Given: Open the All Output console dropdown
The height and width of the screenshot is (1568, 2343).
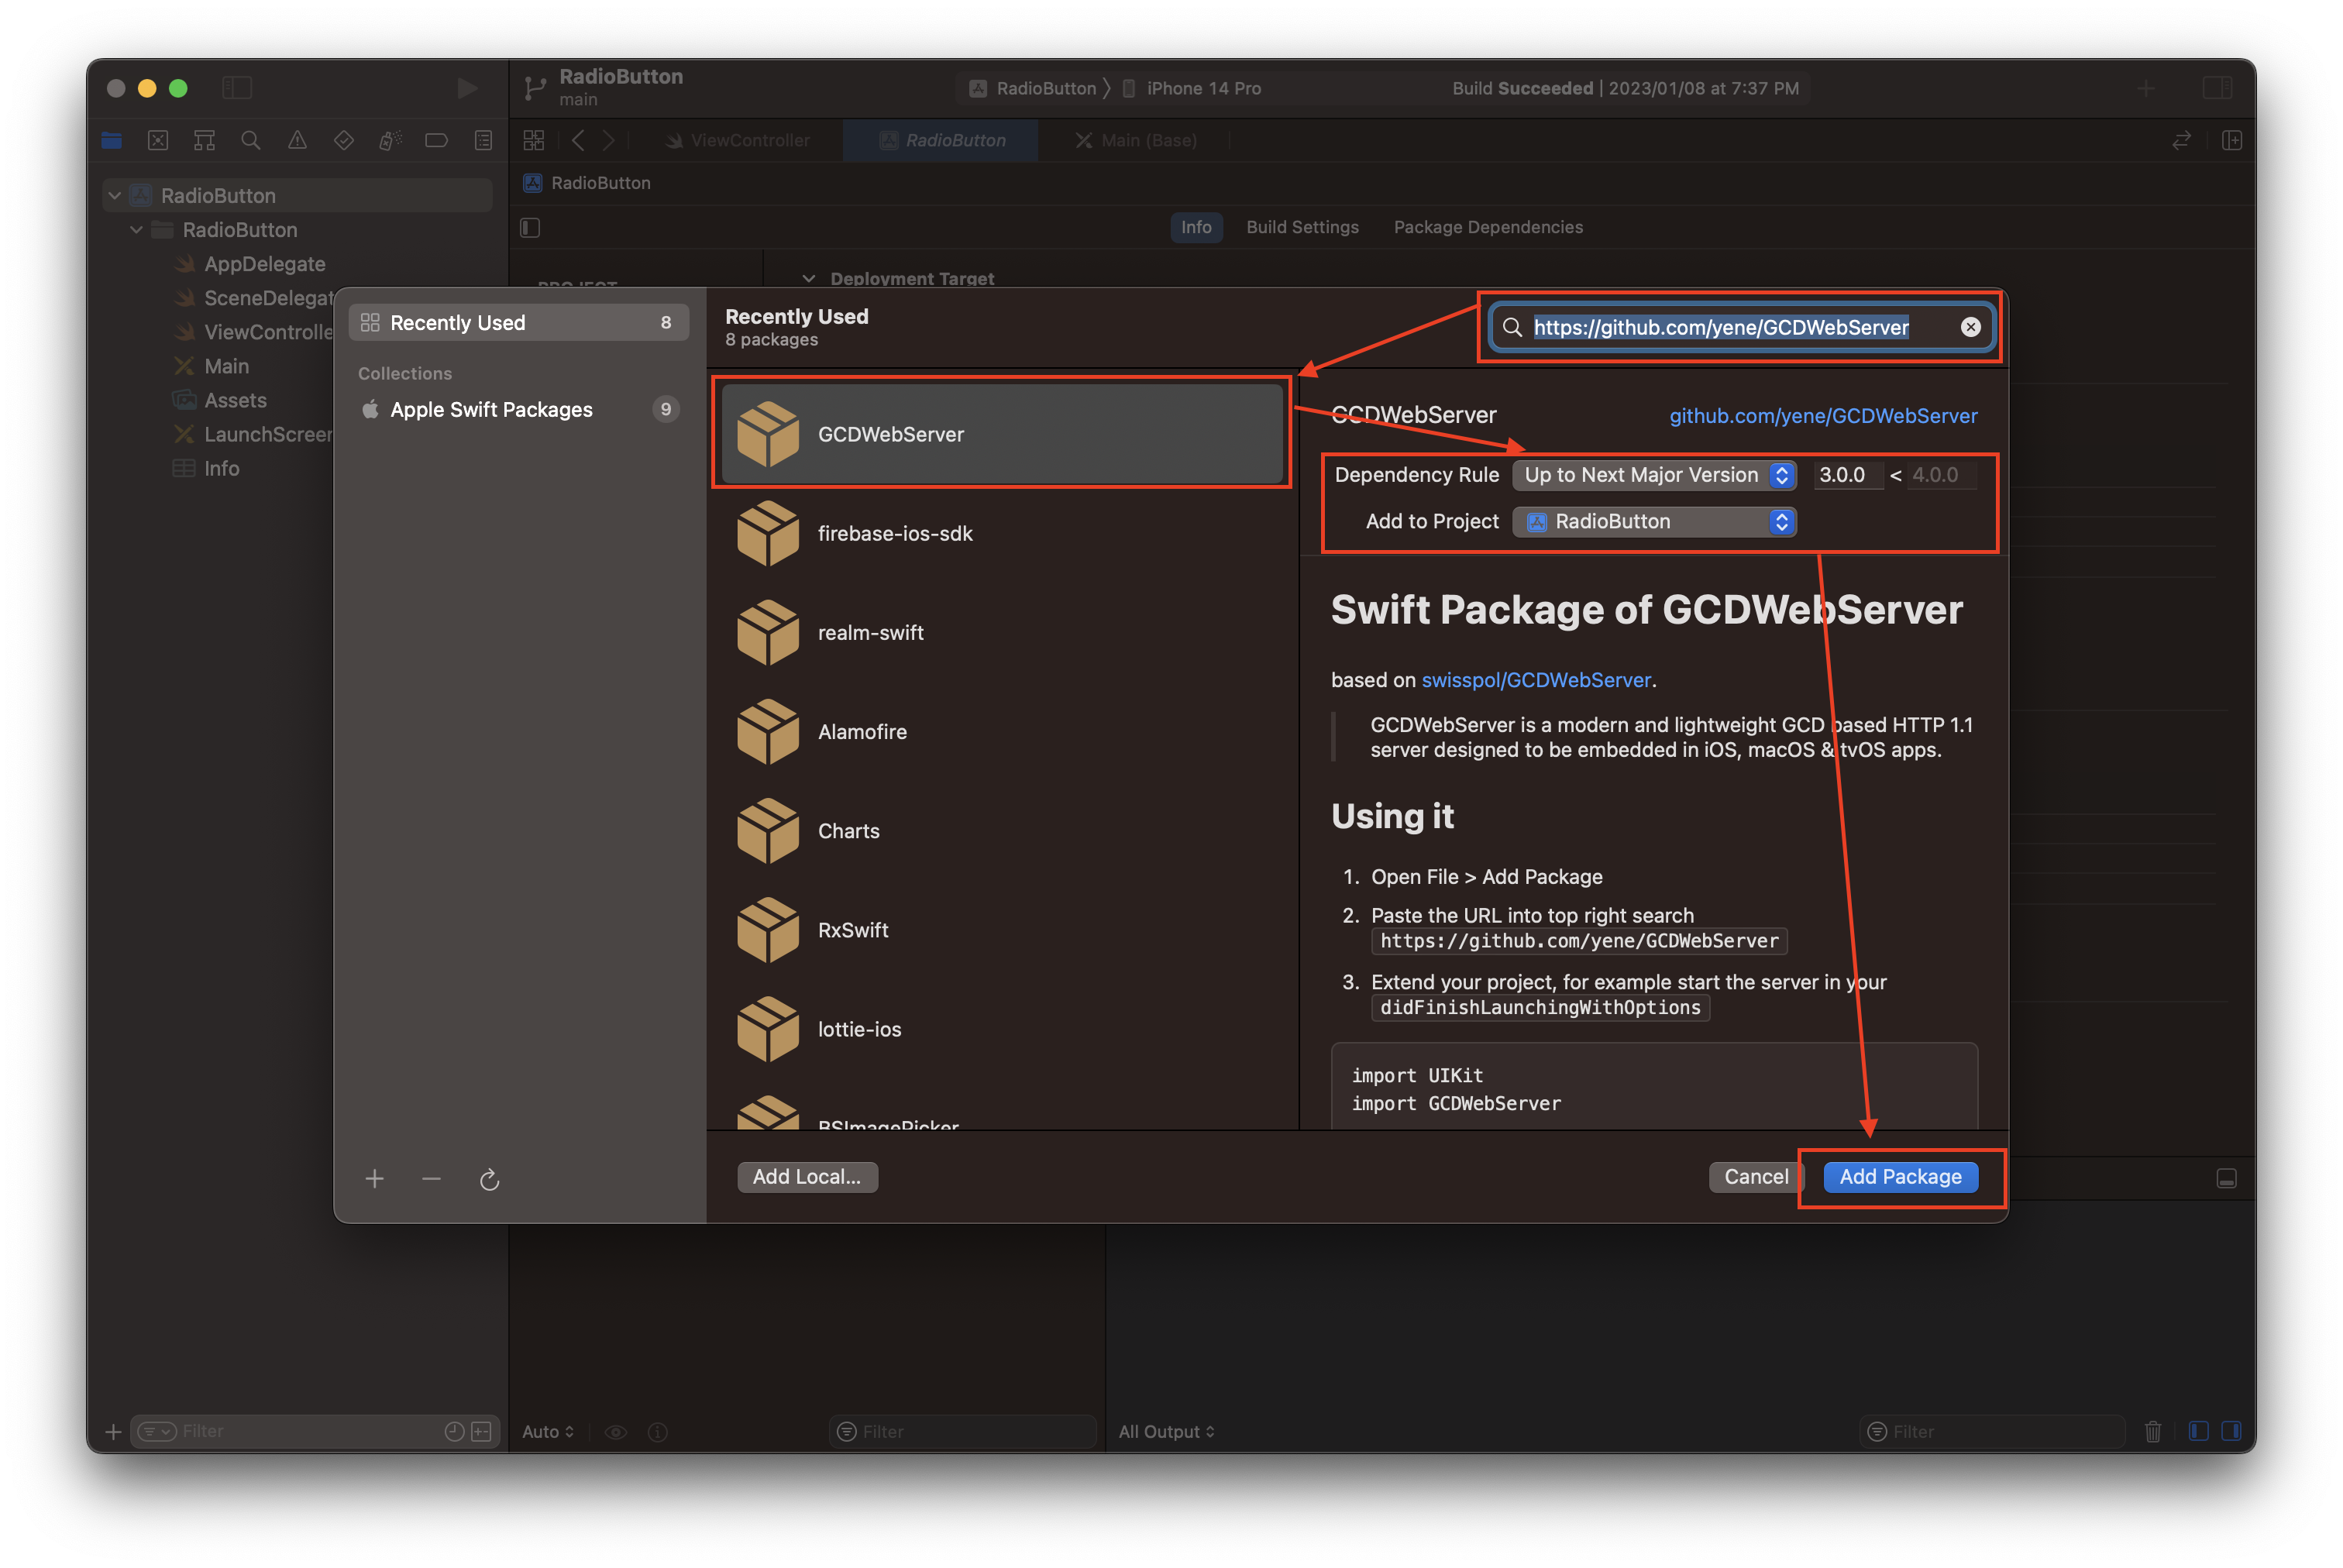Looking at the screenshot, I should 1166,1431.
